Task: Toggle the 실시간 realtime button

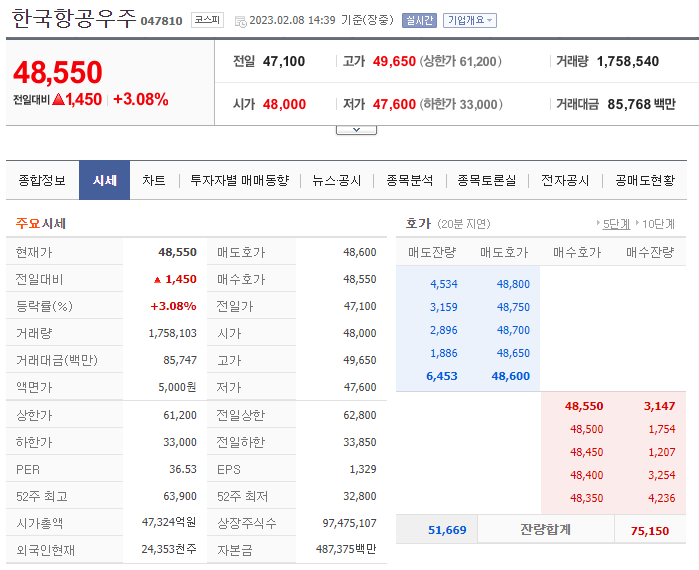Action: tap(419, 20)
